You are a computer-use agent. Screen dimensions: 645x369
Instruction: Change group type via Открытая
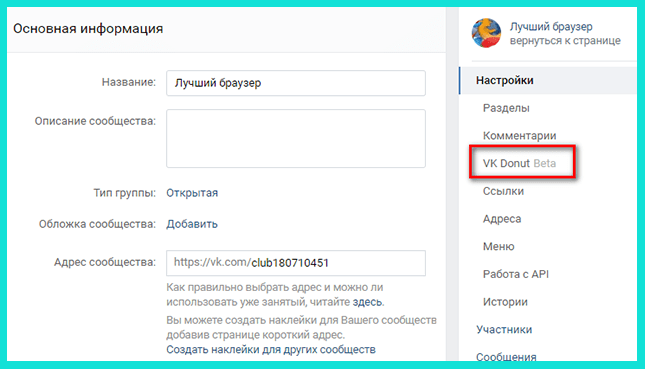[x=192, y=193]
